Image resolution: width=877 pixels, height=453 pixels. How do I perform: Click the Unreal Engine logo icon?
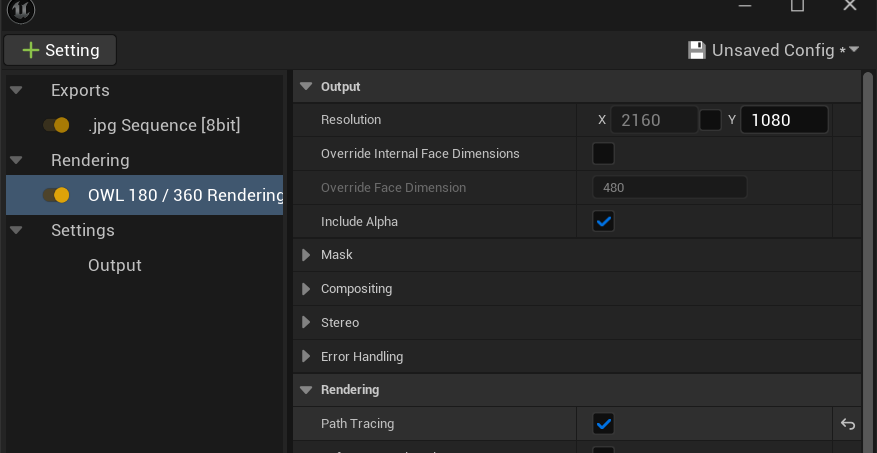point(20,10)
